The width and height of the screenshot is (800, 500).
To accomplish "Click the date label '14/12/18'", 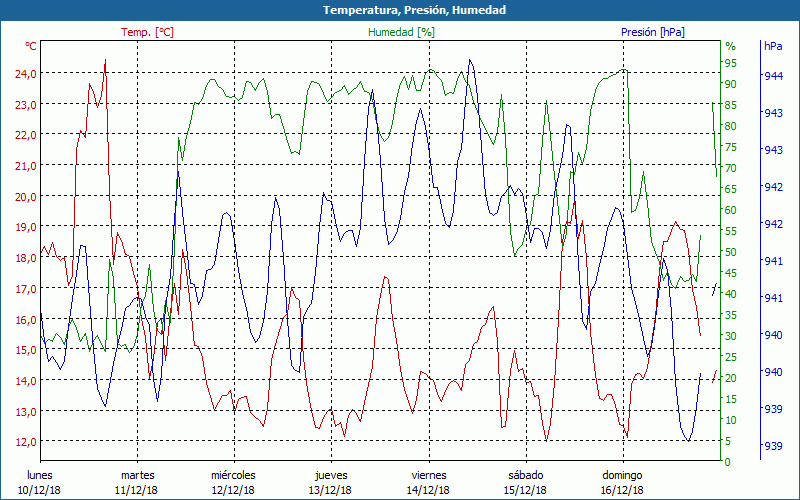I will pyautogui.click(x=428, y=490).
